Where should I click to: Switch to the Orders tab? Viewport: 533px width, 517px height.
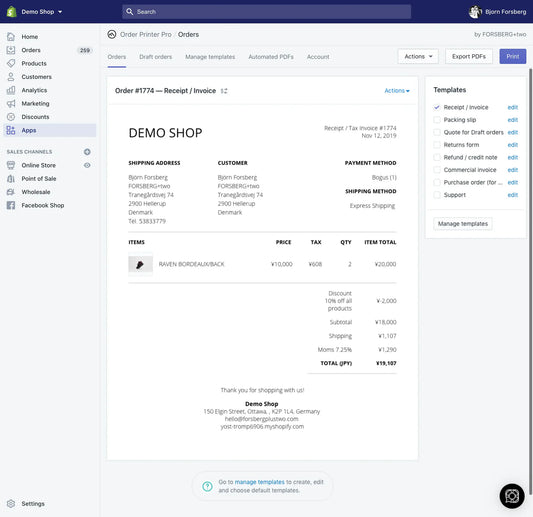117,57
